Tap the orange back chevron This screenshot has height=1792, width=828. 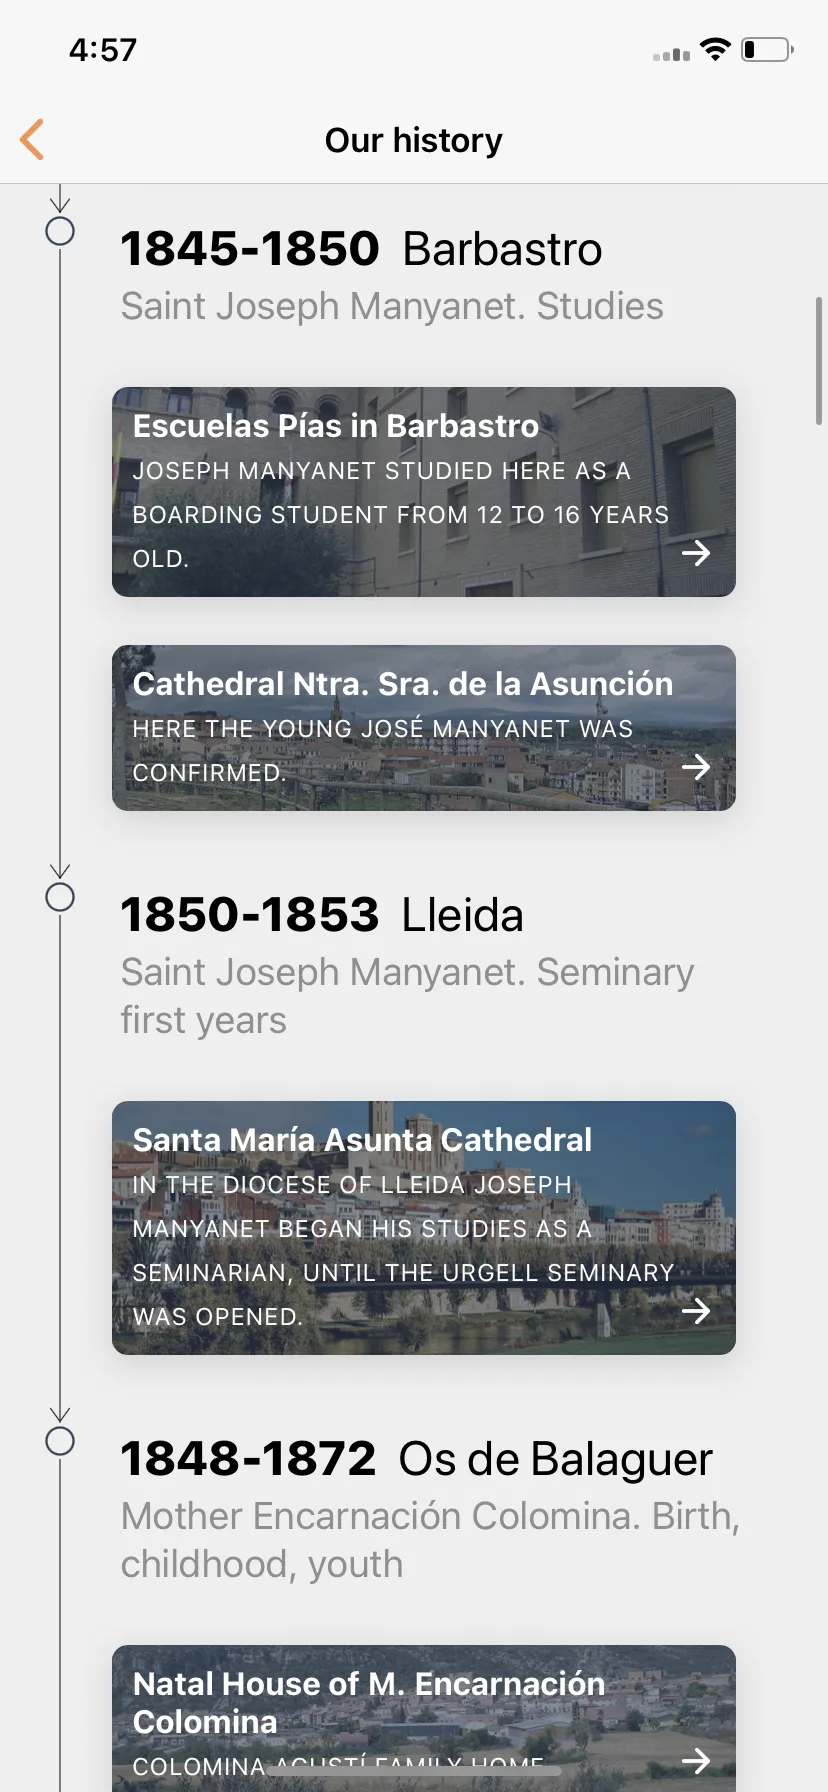coord(32,139)
